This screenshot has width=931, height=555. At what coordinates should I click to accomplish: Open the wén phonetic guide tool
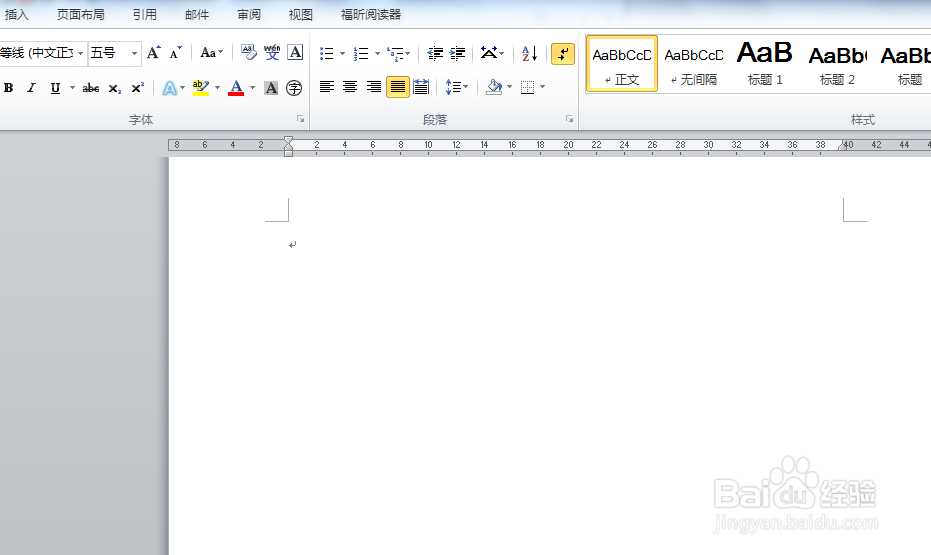[x=272, y=53]
